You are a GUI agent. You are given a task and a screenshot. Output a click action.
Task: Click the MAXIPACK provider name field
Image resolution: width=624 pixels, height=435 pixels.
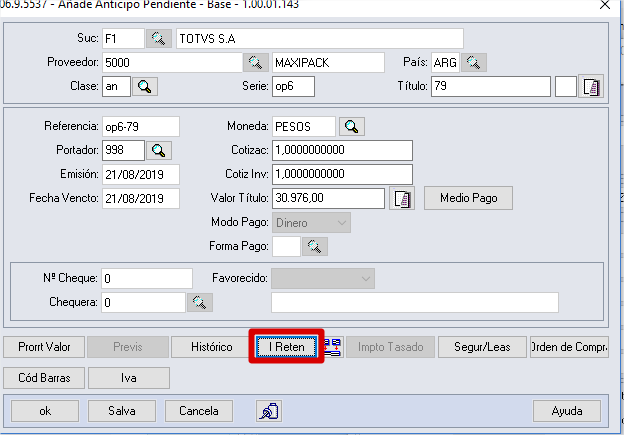coord(328,62)
